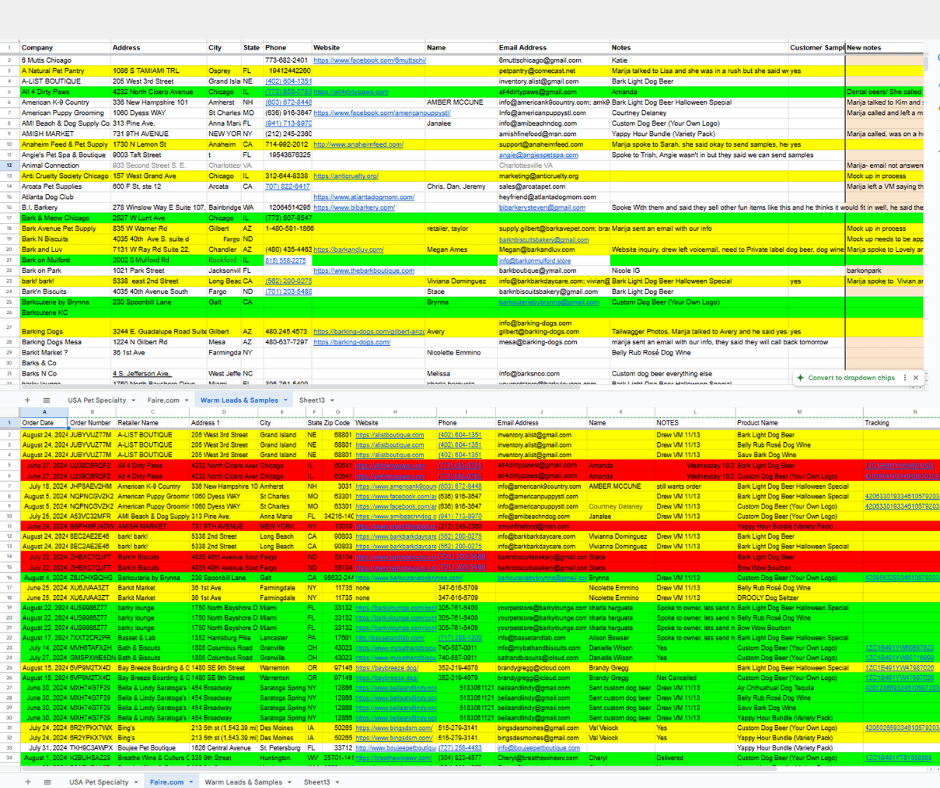
Task: Select the B.I. Barkery cell
Action: point(65,207)
